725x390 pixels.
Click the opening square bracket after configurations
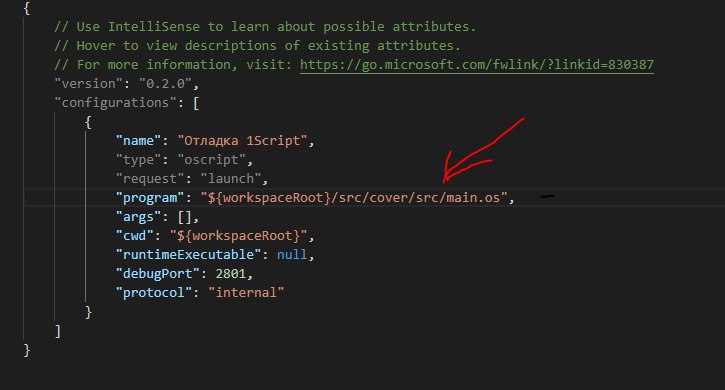pos(196,103)
